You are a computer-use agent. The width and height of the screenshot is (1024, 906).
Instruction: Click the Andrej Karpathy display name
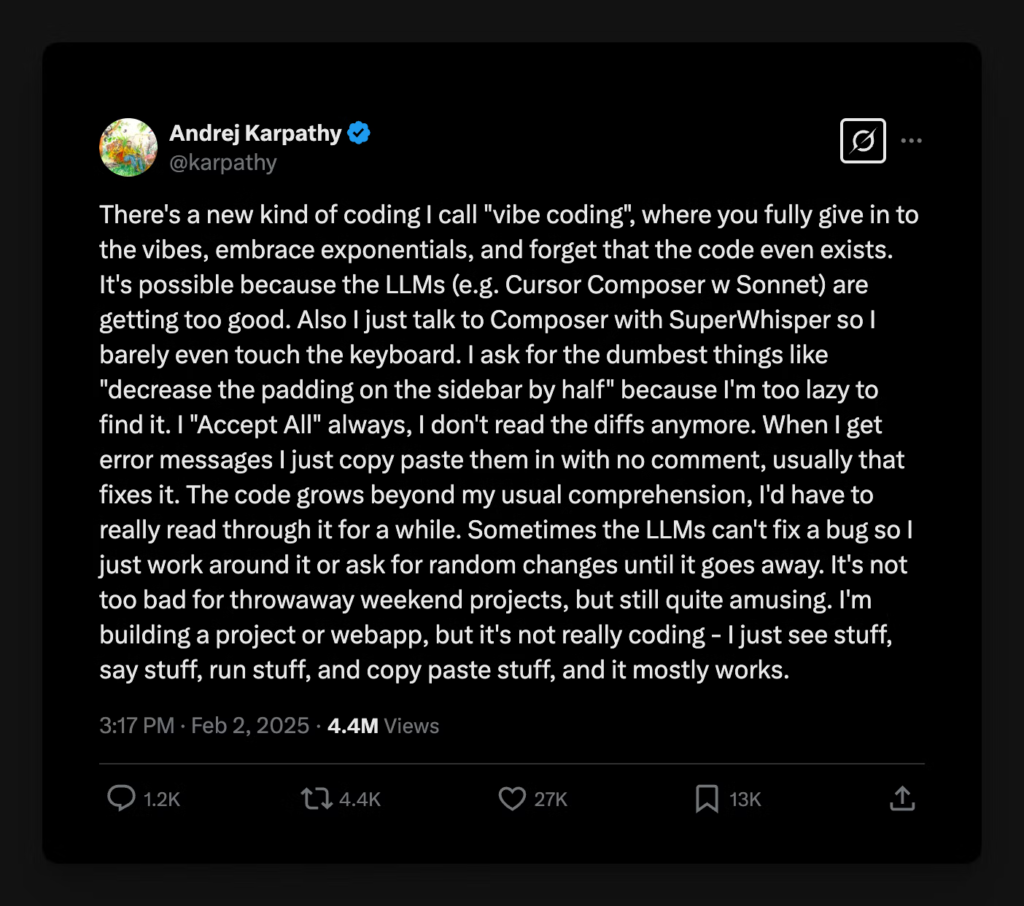pyautogui.click(x=255, y=133)
